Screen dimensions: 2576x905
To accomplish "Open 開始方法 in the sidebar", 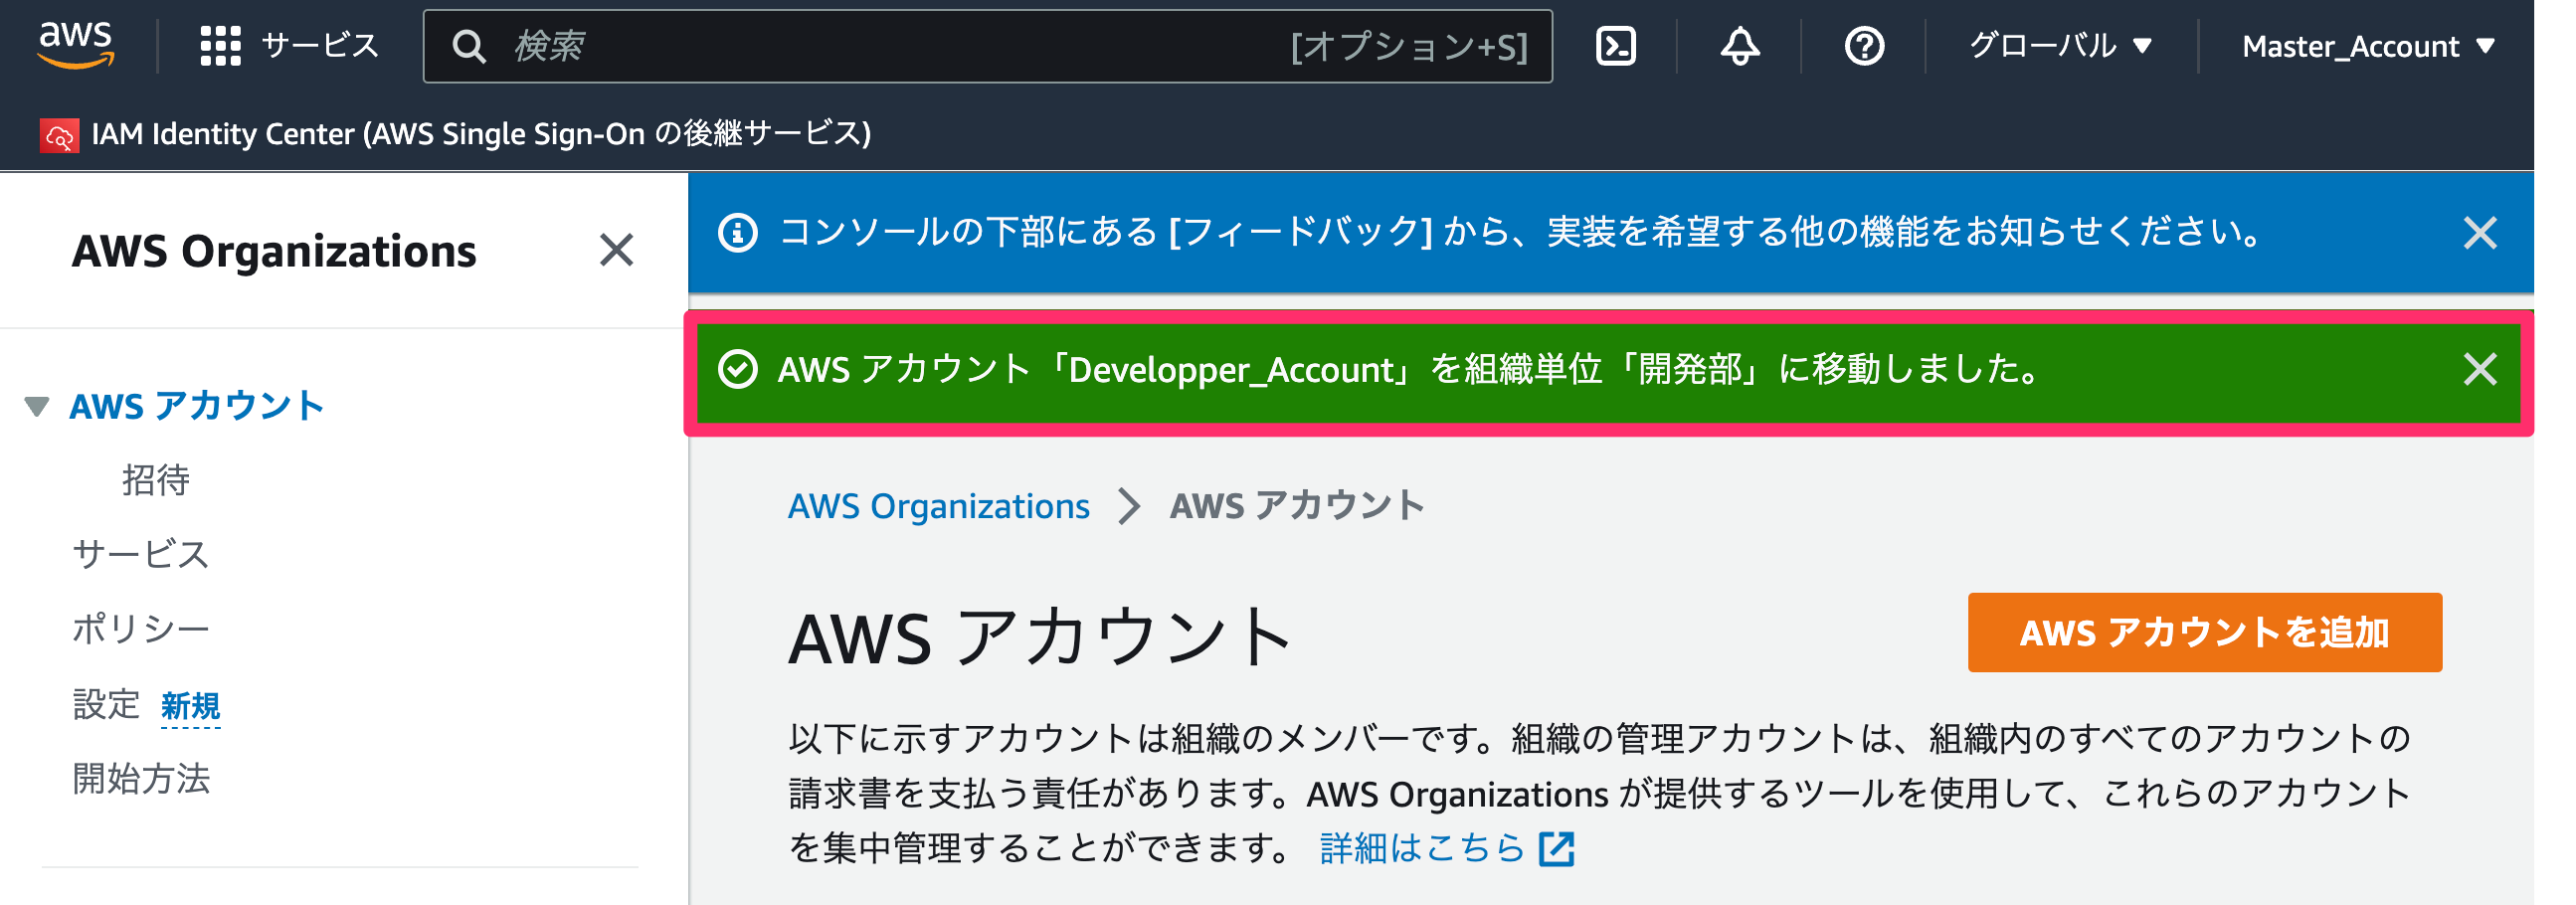I will click(x=141, y=779).
